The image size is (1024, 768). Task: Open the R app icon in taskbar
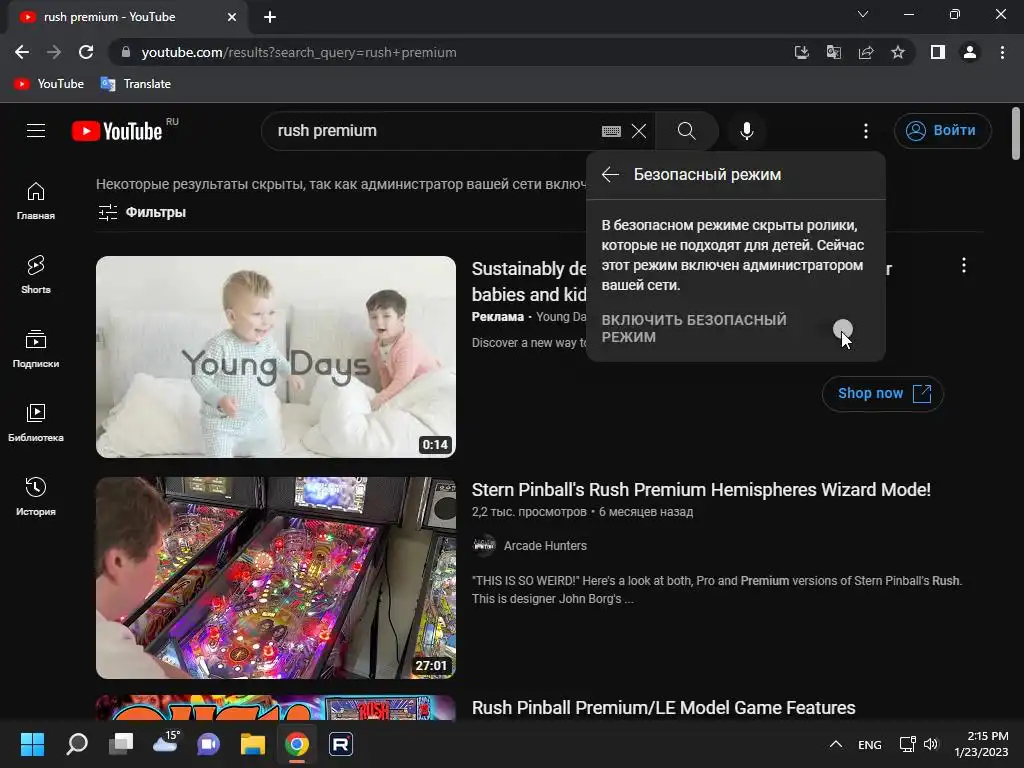(x=341, y=744)
